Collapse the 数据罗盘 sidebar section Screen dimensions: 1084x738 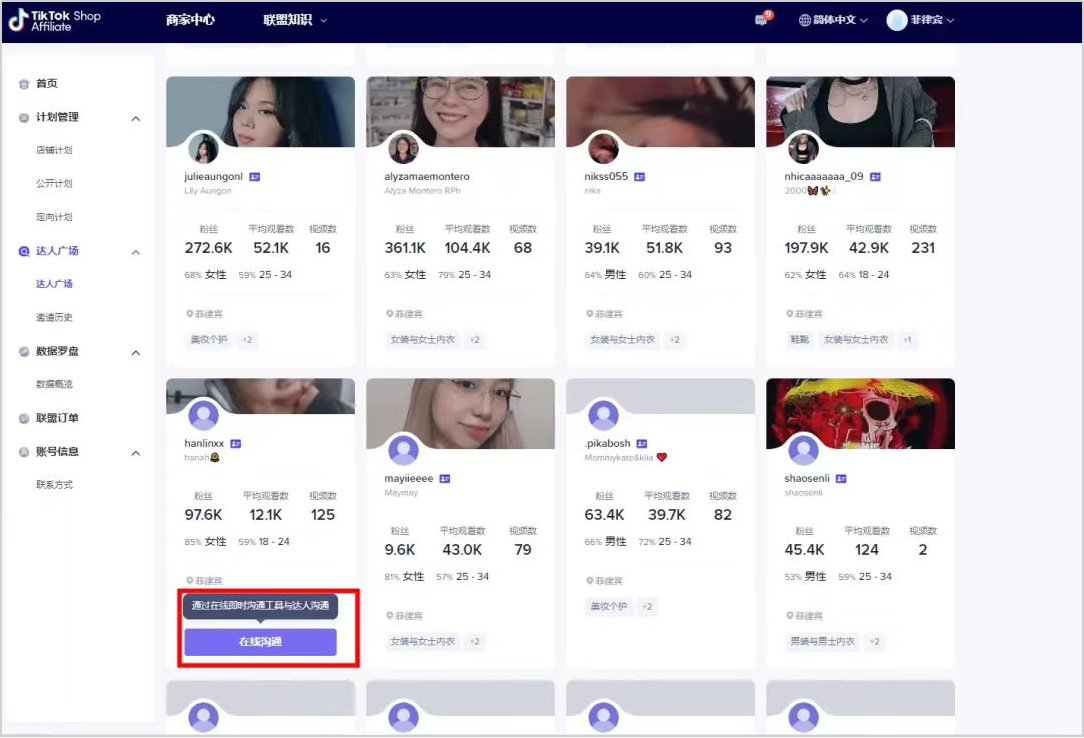[136, 352]
